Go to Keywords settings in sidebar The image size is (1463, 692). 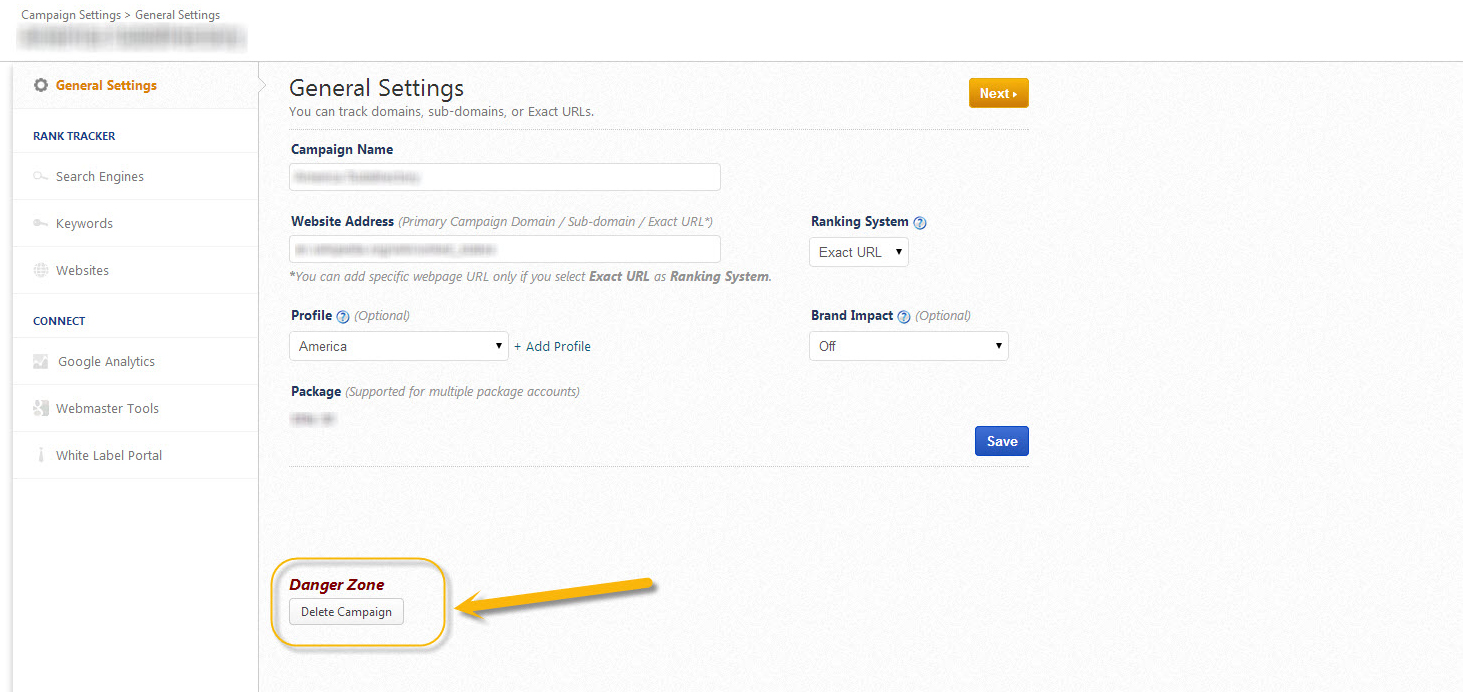pyautogui.click(x=84, y=224)
